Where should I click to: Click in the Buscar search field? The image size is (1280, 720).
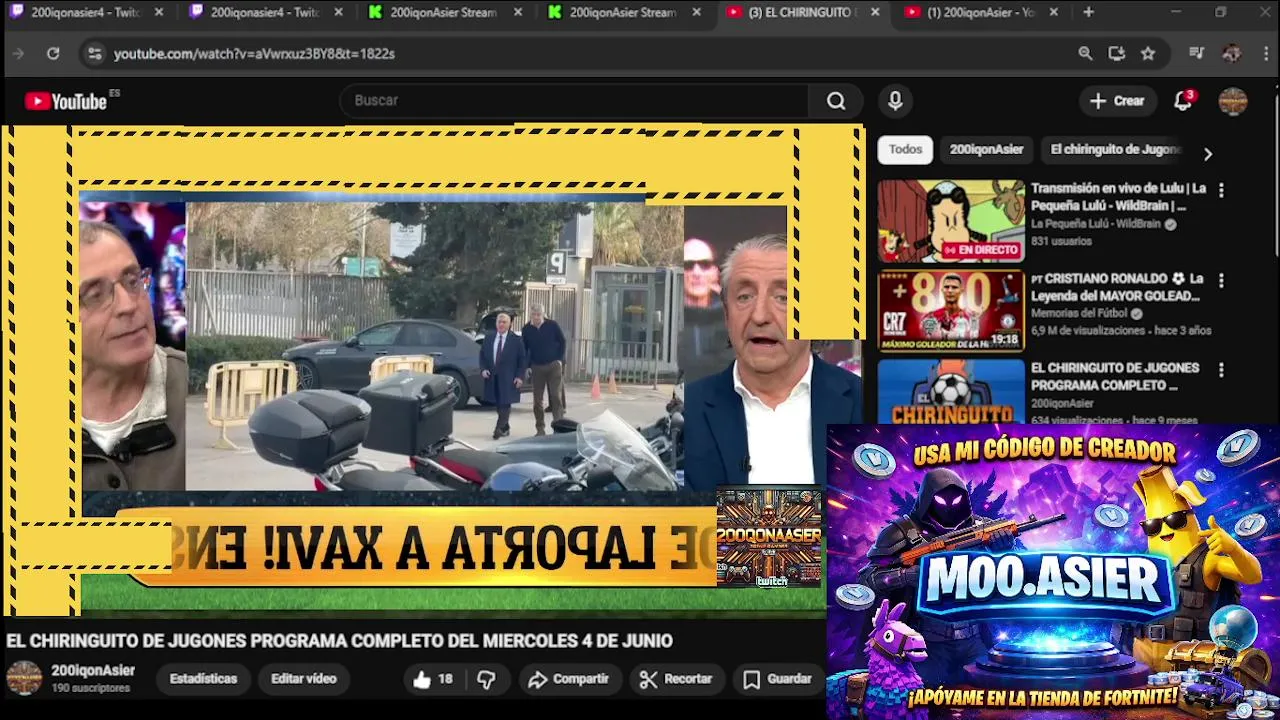click(x=575, y=100)
